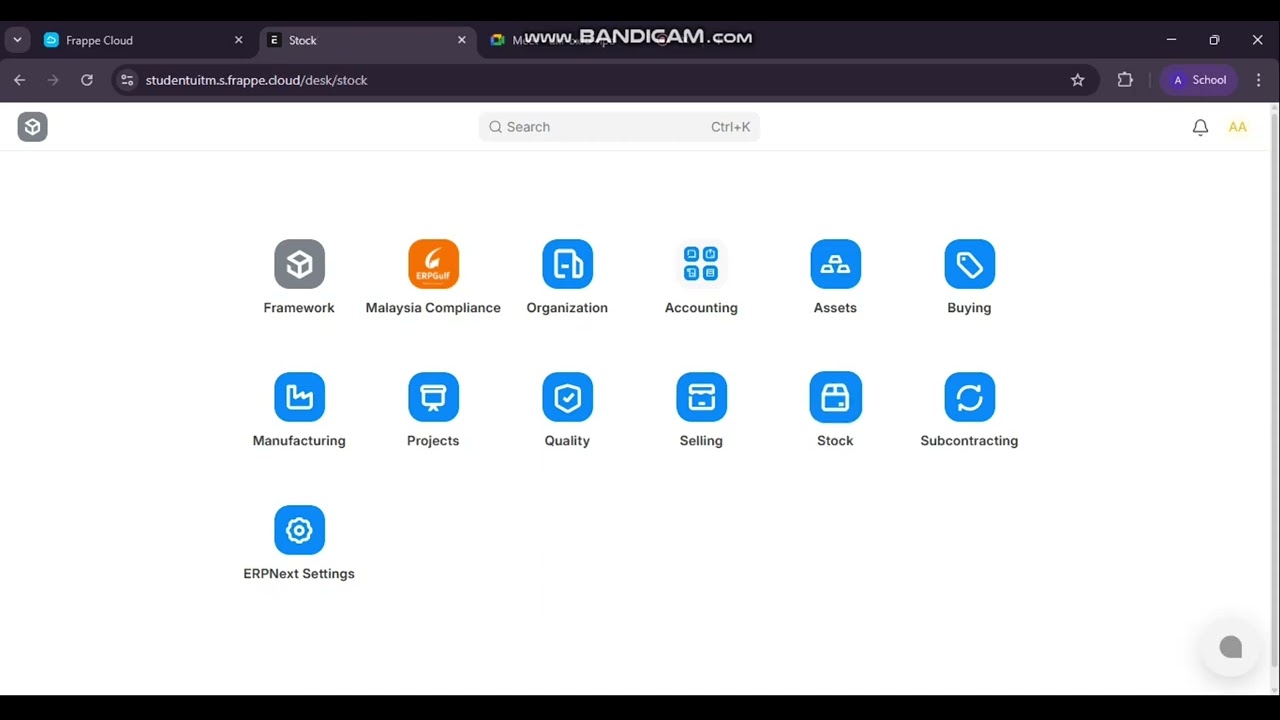Click the ERPNext Settings label
Screen dimensions: 1280x720
tap(299, 574)
